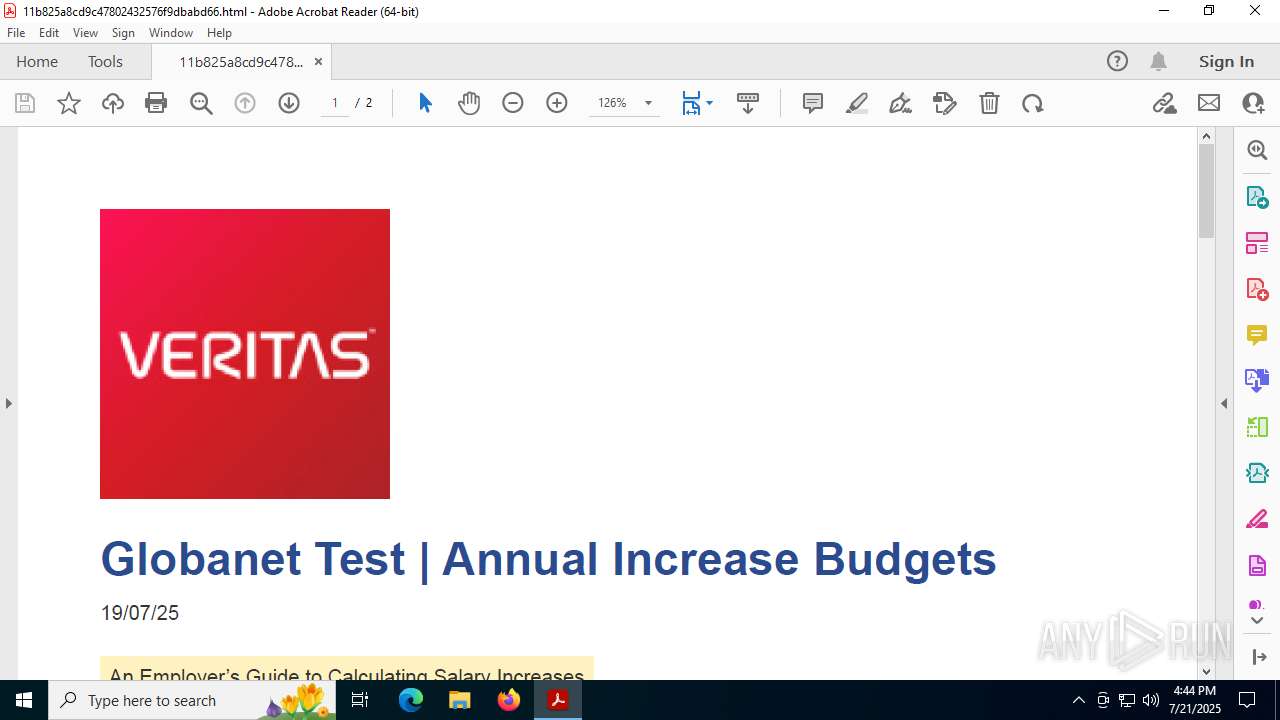The height and width of the screenshot is (720, 1280).
Task: Open Scan & OCR tool in sidebar
Action: (1257, 473)
